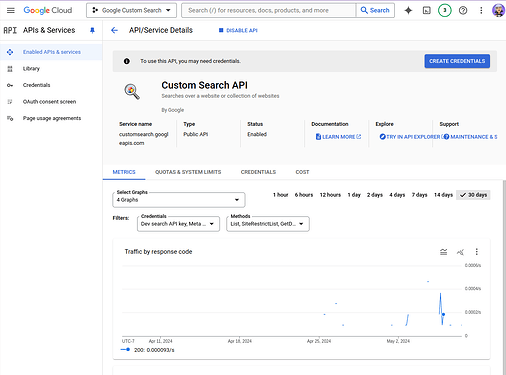
Task: Switch to the Cost tab
Action: (302, 172)
